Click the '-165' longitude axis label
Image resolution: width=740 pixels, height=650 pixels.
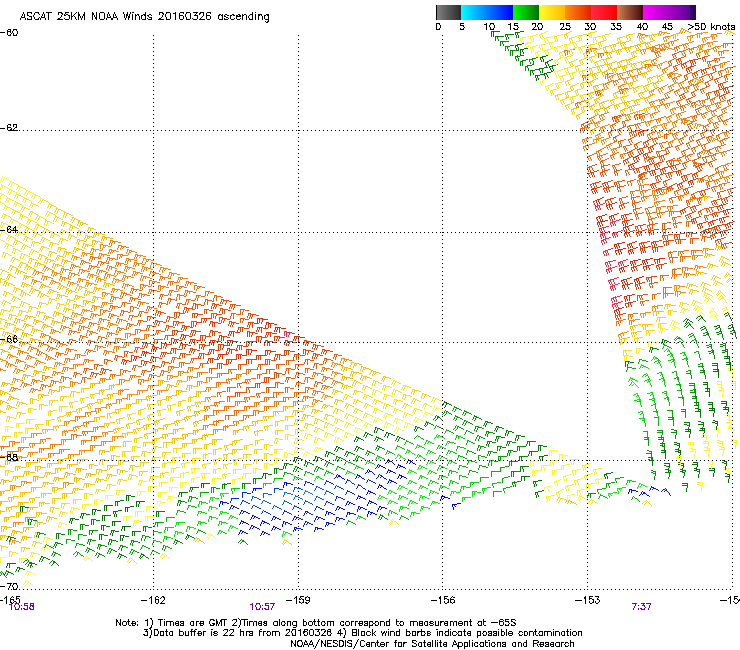10,599
